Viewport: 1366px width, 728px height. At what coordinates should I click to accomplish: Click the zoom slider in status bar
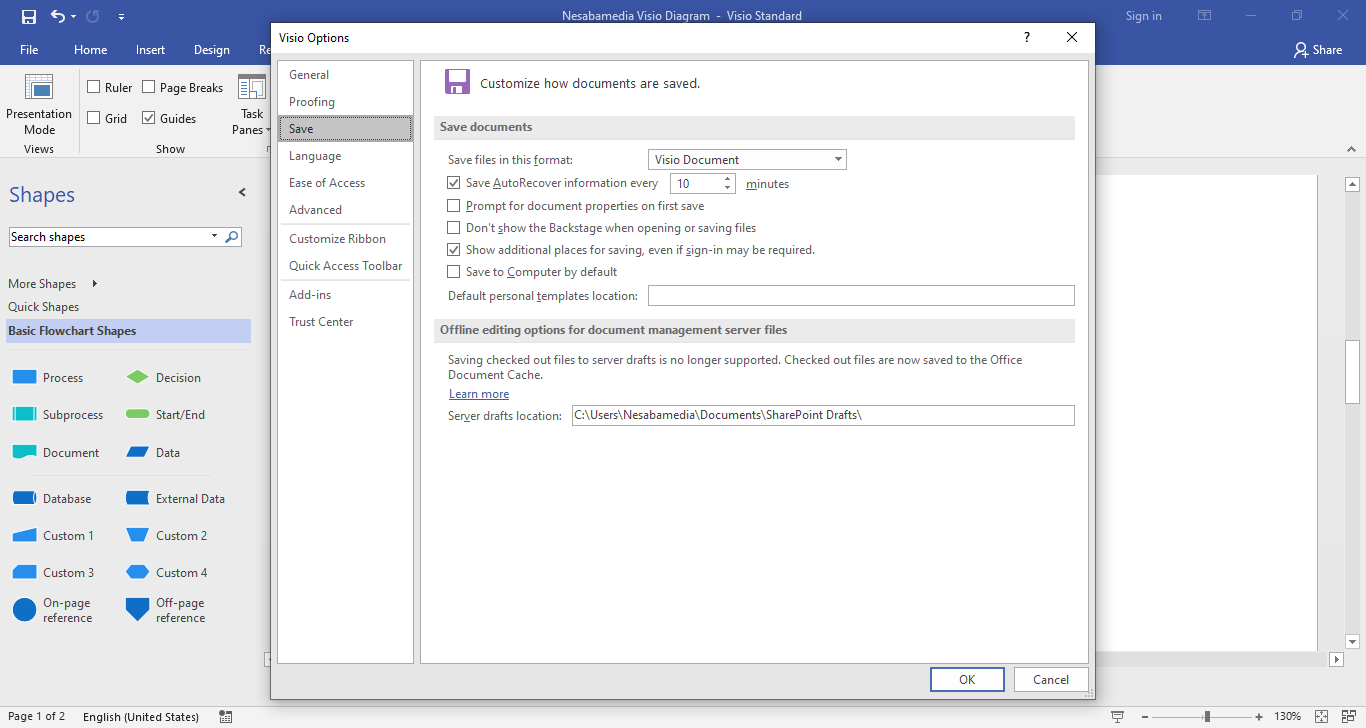1207,716
